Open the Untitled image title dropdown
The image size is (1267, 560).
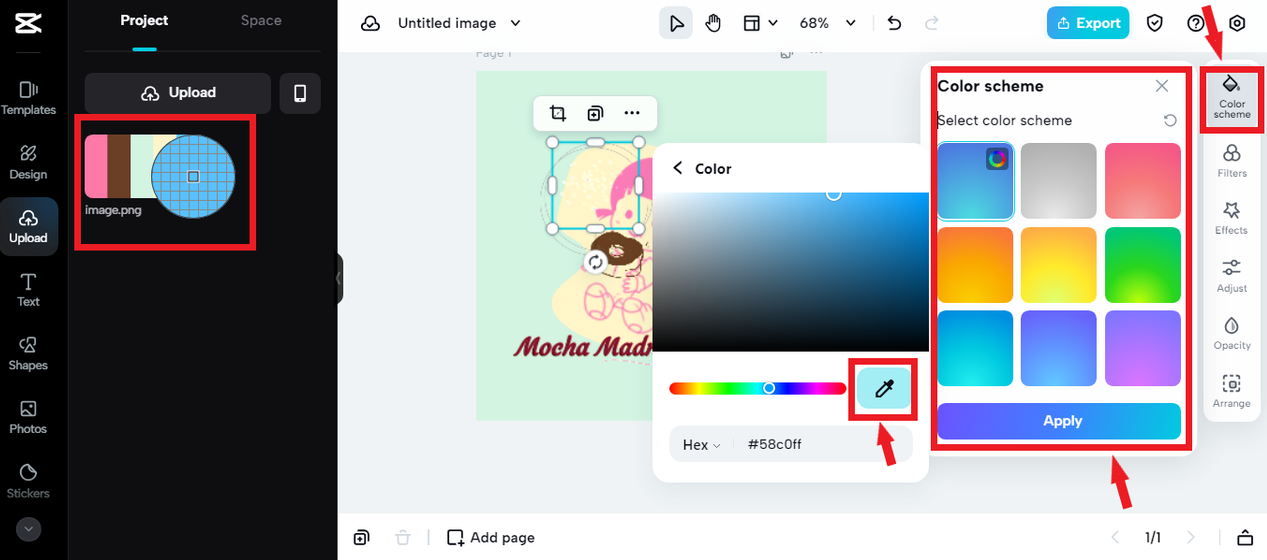460,23
